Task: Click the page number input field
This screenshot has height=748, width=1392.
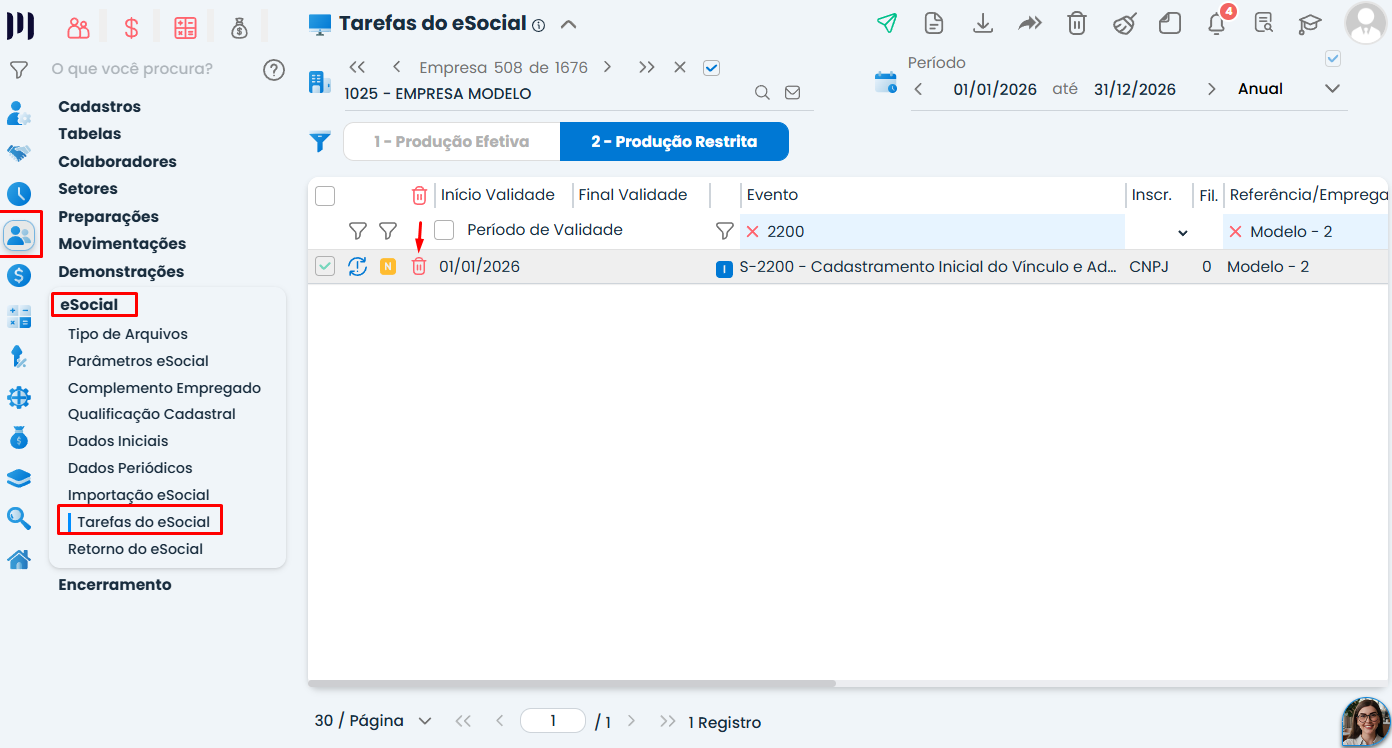Action: pyautogui.click(x=552, y=721)
